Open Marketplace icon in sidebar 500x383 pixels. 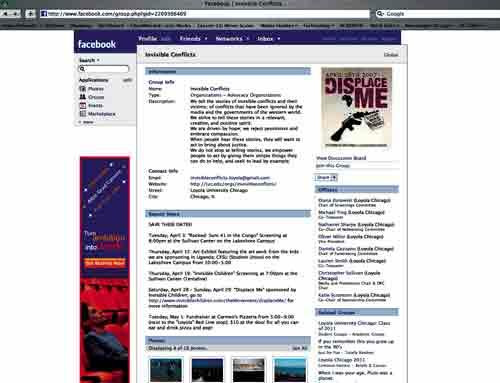click(x=82, y=114)
